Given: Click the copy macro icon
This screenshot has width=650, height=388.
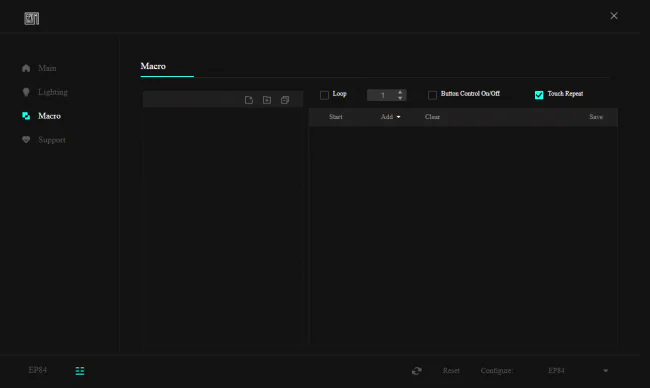Looking at the screenshot, I should pyautogui.click(x=285, y=100).
